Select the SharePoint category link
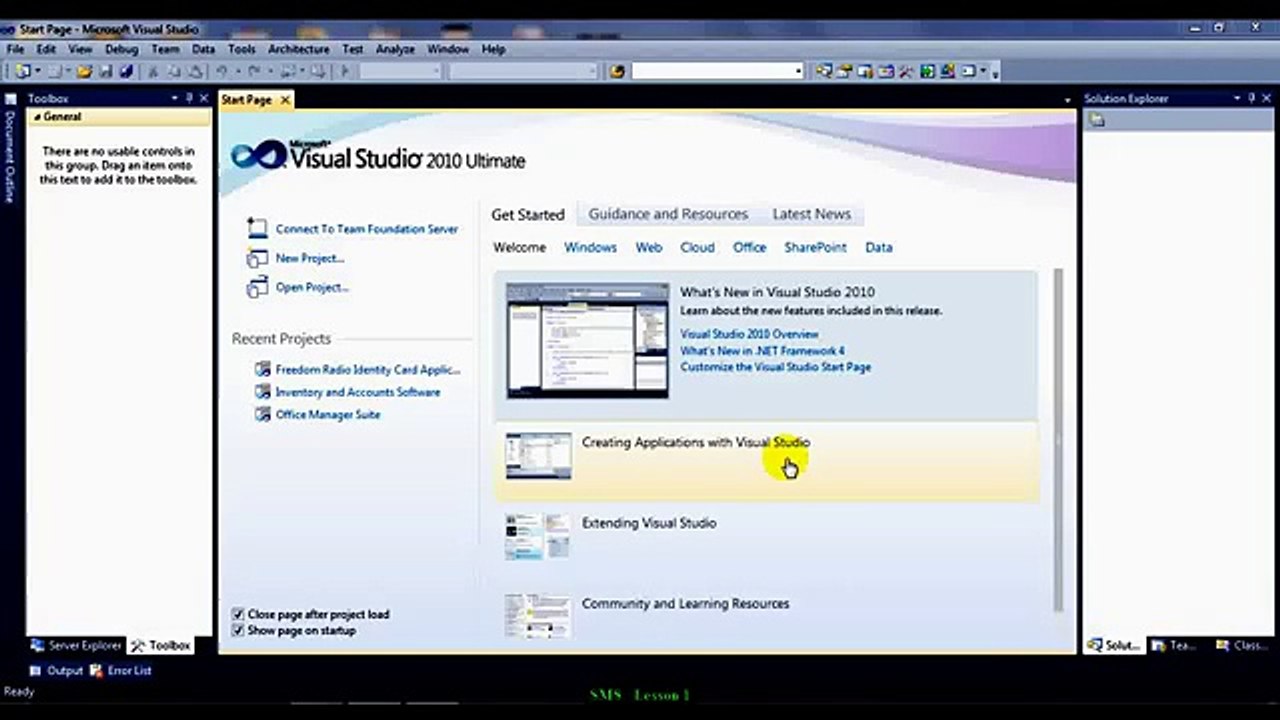Screen dimensions: 1280x720 815,247
